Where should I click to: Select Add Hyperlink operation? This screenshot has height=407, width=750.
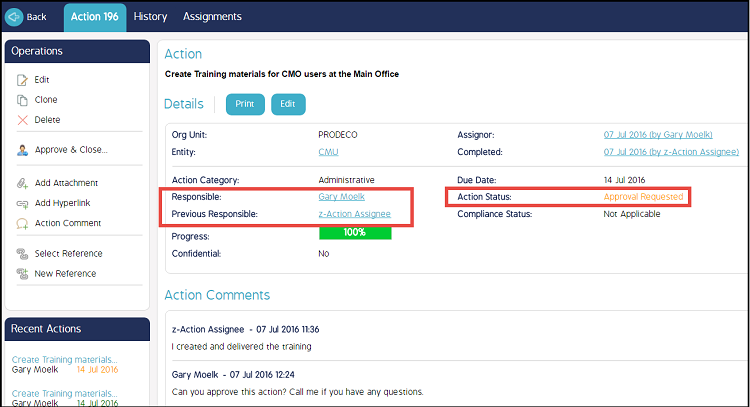(63, 203)
